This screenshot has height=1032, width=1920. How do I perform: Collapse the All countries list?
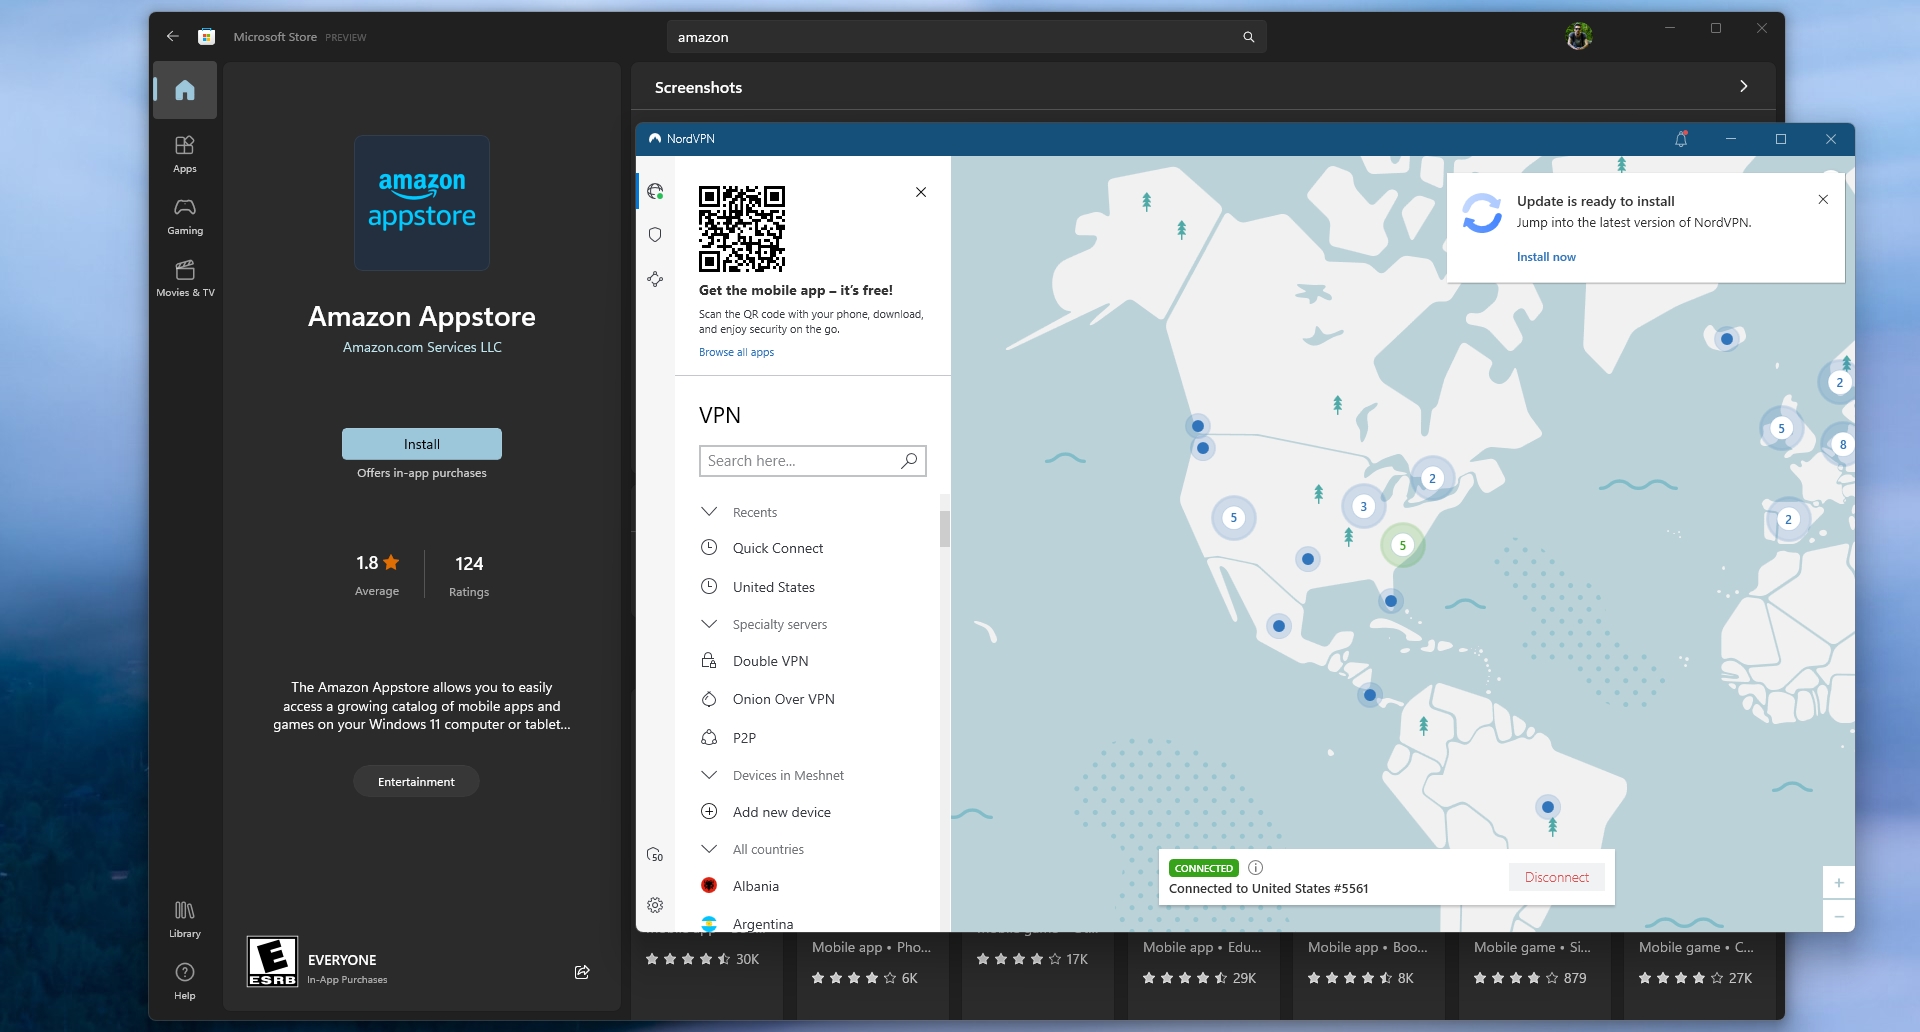709,849
